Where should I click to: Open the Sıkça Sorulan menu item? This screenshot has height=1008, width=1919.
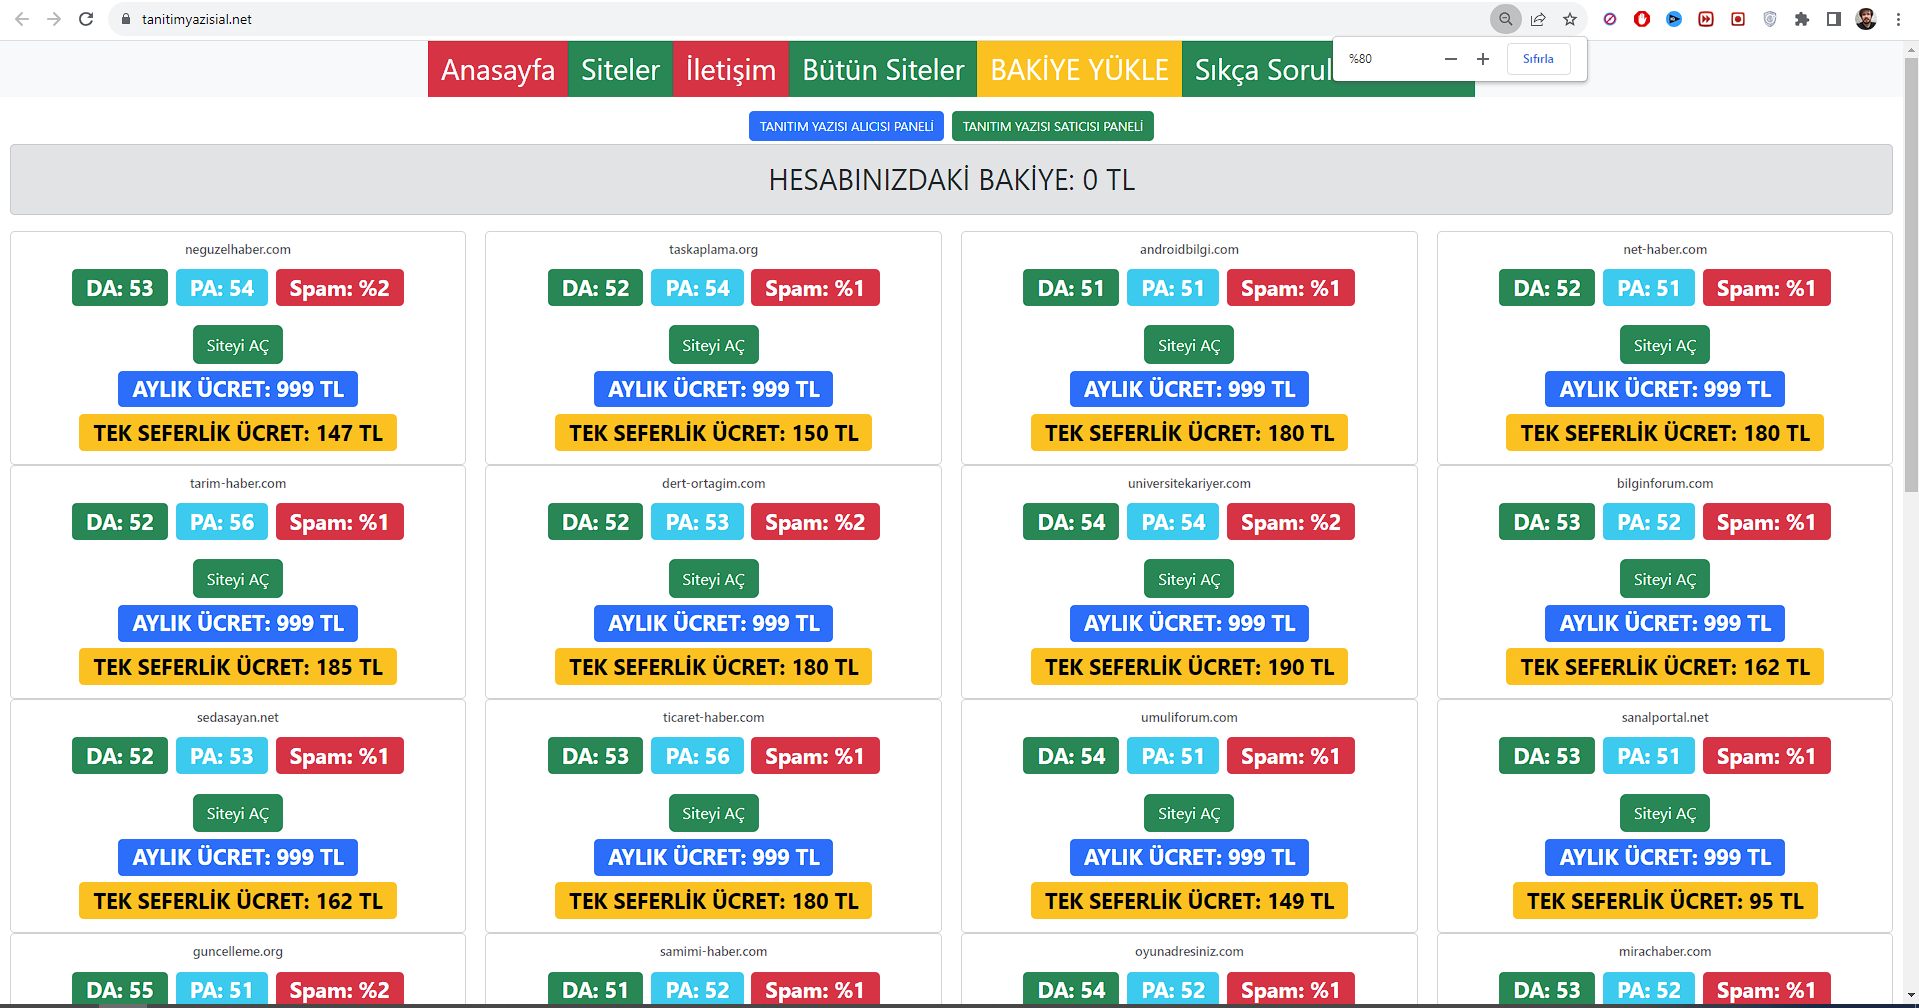click(x=1258, y=69)
